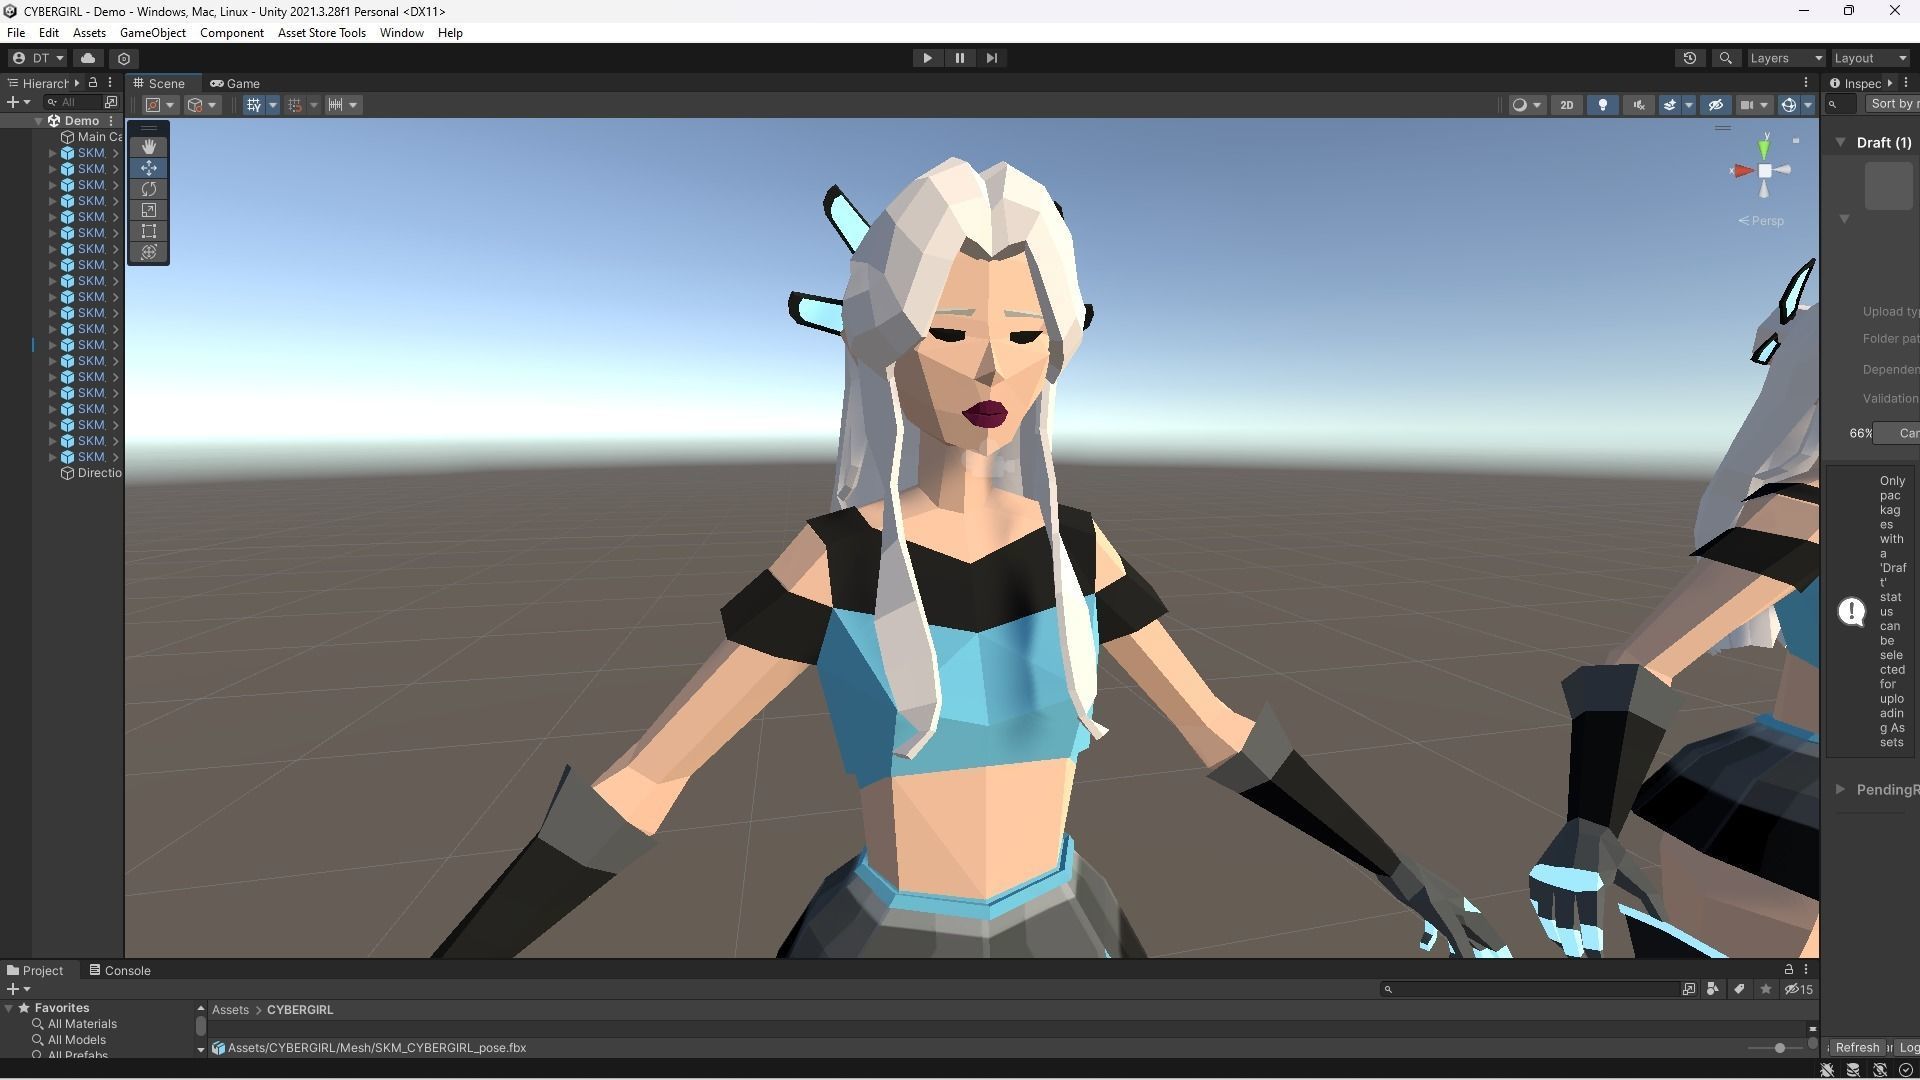1920x1080 pixels.
Task: Click the auto-generate lighting status icon
Action: click(x=1880, y=1070)
